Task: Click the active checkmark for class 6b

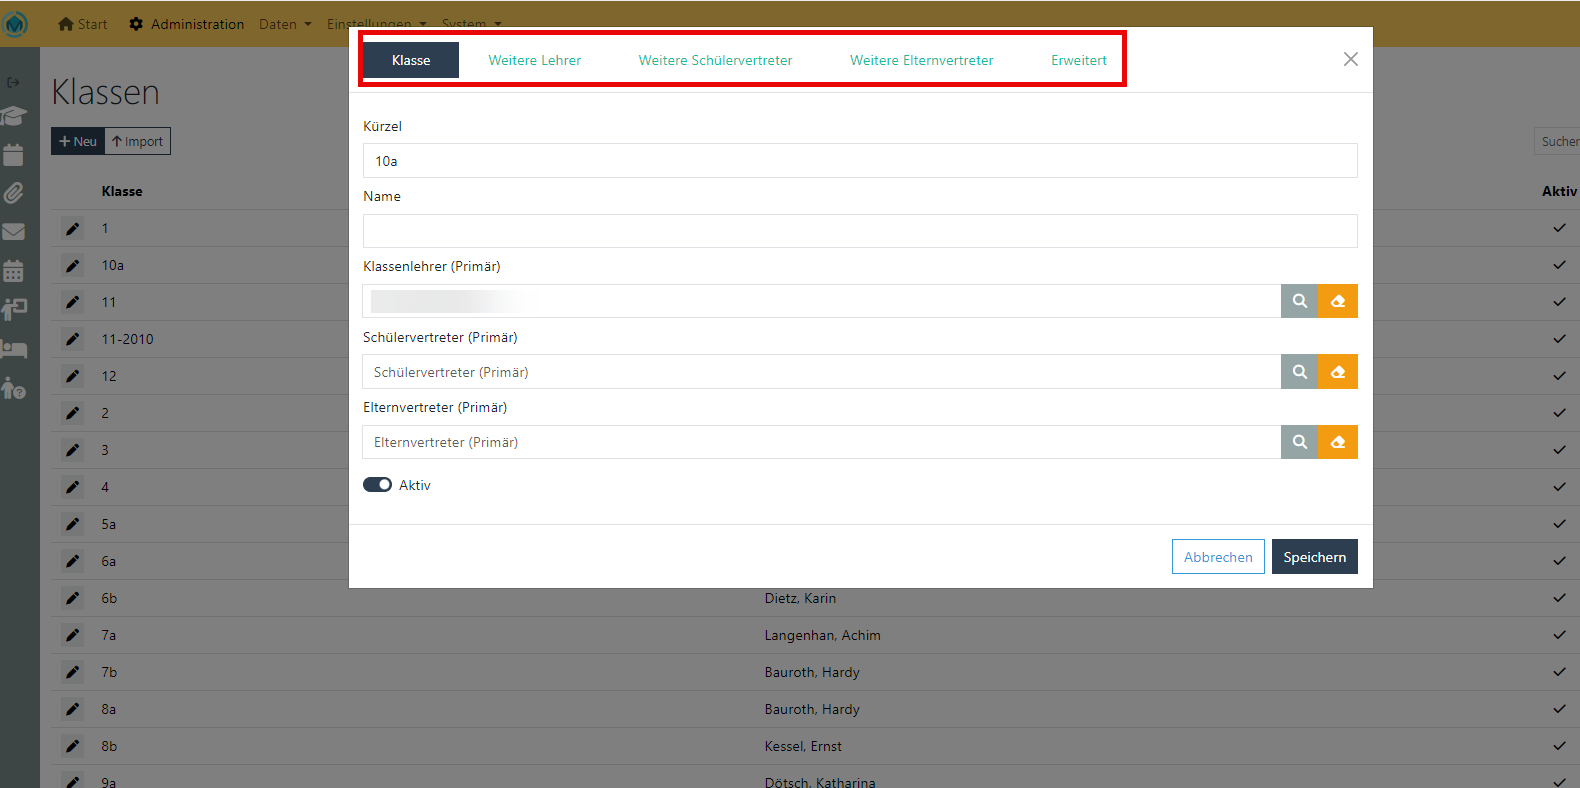Action: (1559, 598)
